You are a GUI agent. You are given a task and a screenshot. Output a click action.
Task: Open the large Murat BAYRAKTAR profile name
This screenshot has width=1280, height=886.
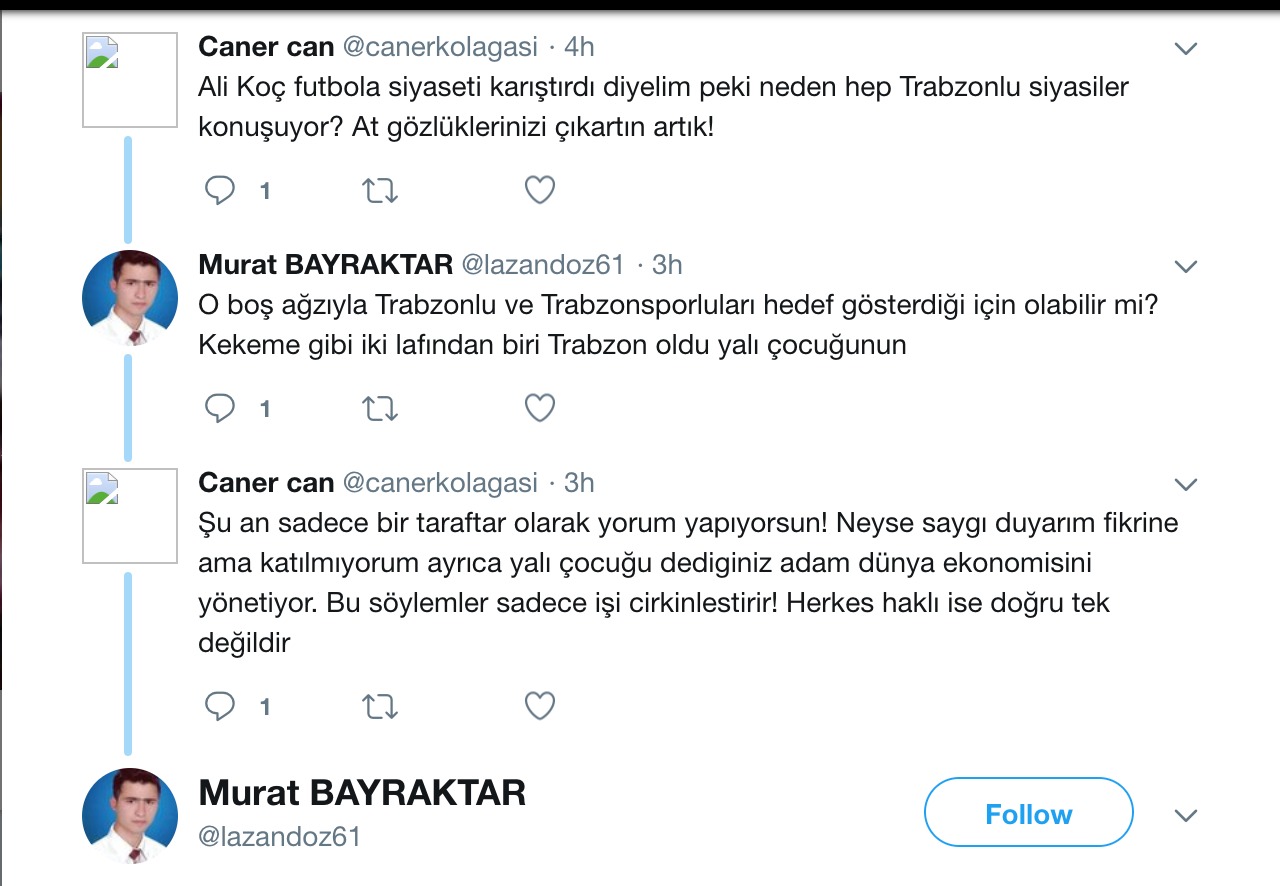(x=362, y=793)
